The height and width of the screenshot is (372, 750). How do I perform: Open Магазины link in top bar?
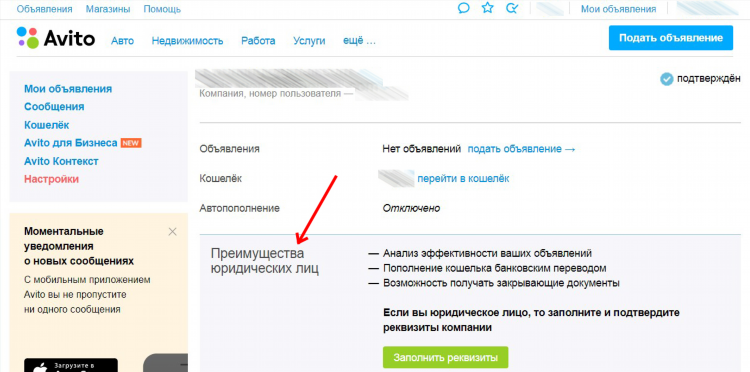click(108, 9)
